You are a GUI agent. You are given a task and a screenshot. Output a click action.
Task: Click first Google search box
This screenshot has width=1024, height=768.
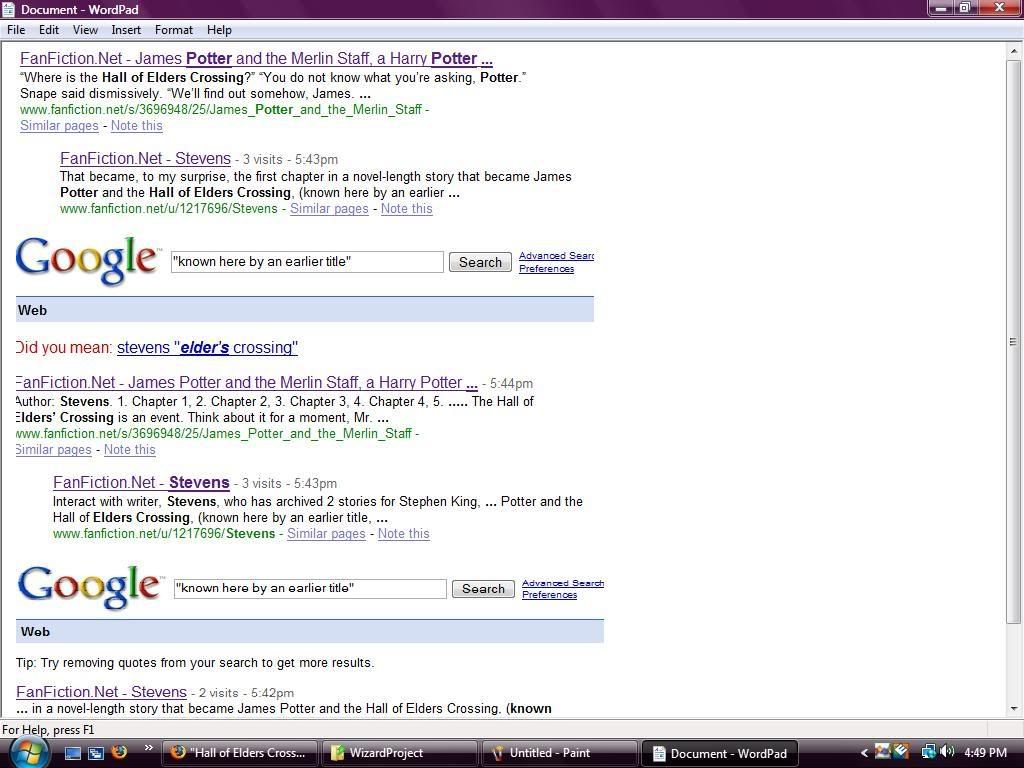pos(307,262)
